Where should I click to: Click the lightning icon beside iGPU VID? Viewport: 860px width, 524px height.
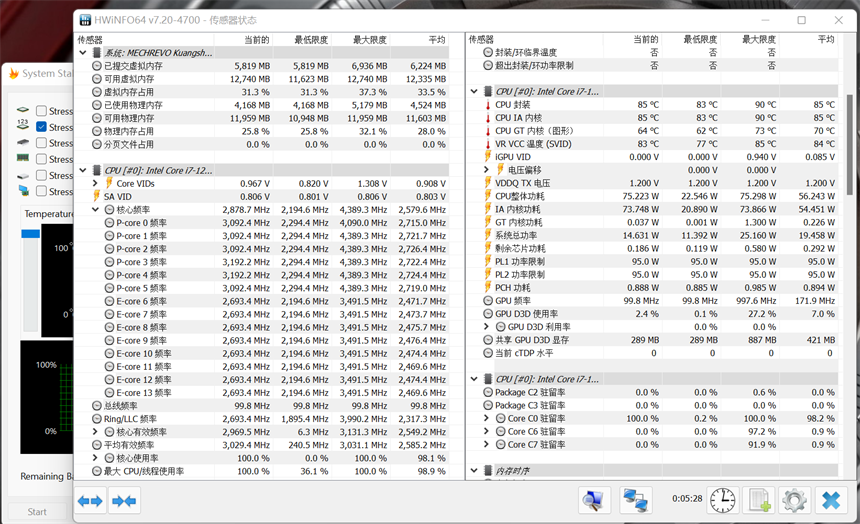(488, 157)
